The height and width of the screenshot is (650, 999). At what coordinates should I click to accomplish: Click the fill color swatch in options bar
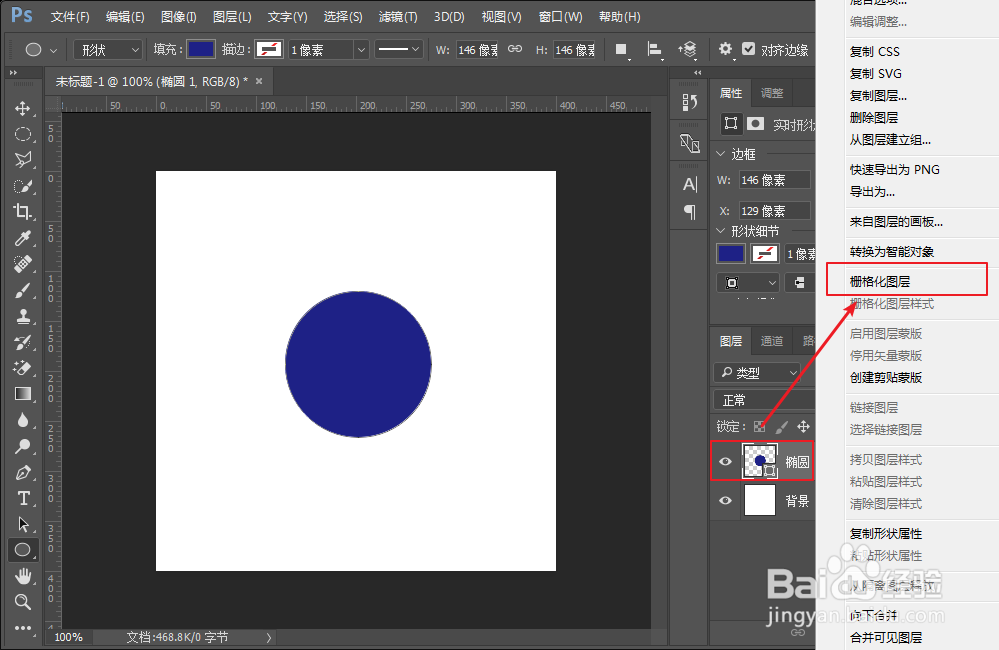click(201, 49)
